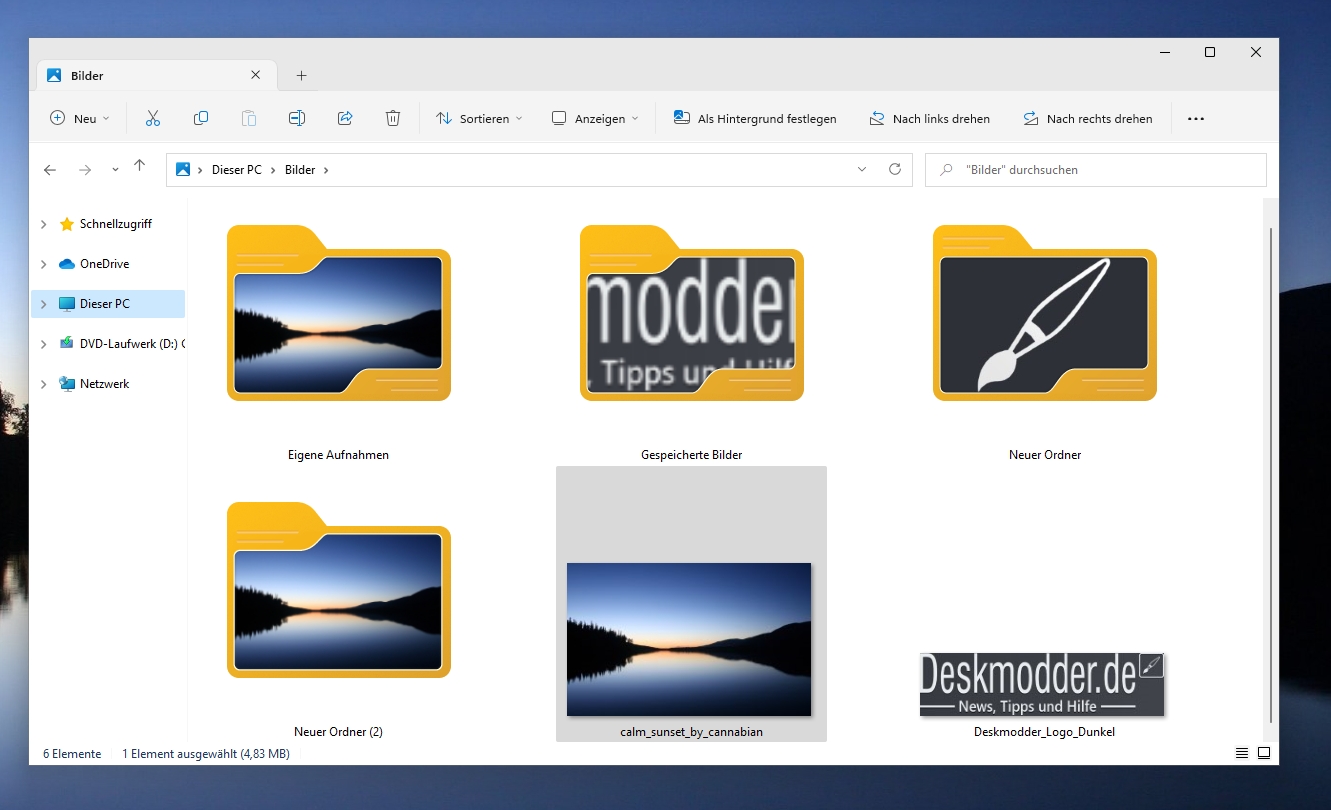Click the Neuer Ordner (2) label text
This screenshot has width=1331, height=810.
point(338,732)
